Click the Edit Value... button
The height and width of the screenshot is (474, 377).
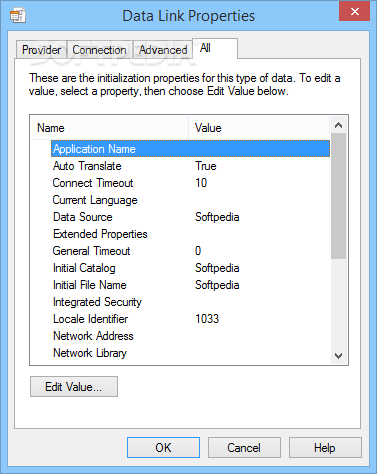click(74, 387)
